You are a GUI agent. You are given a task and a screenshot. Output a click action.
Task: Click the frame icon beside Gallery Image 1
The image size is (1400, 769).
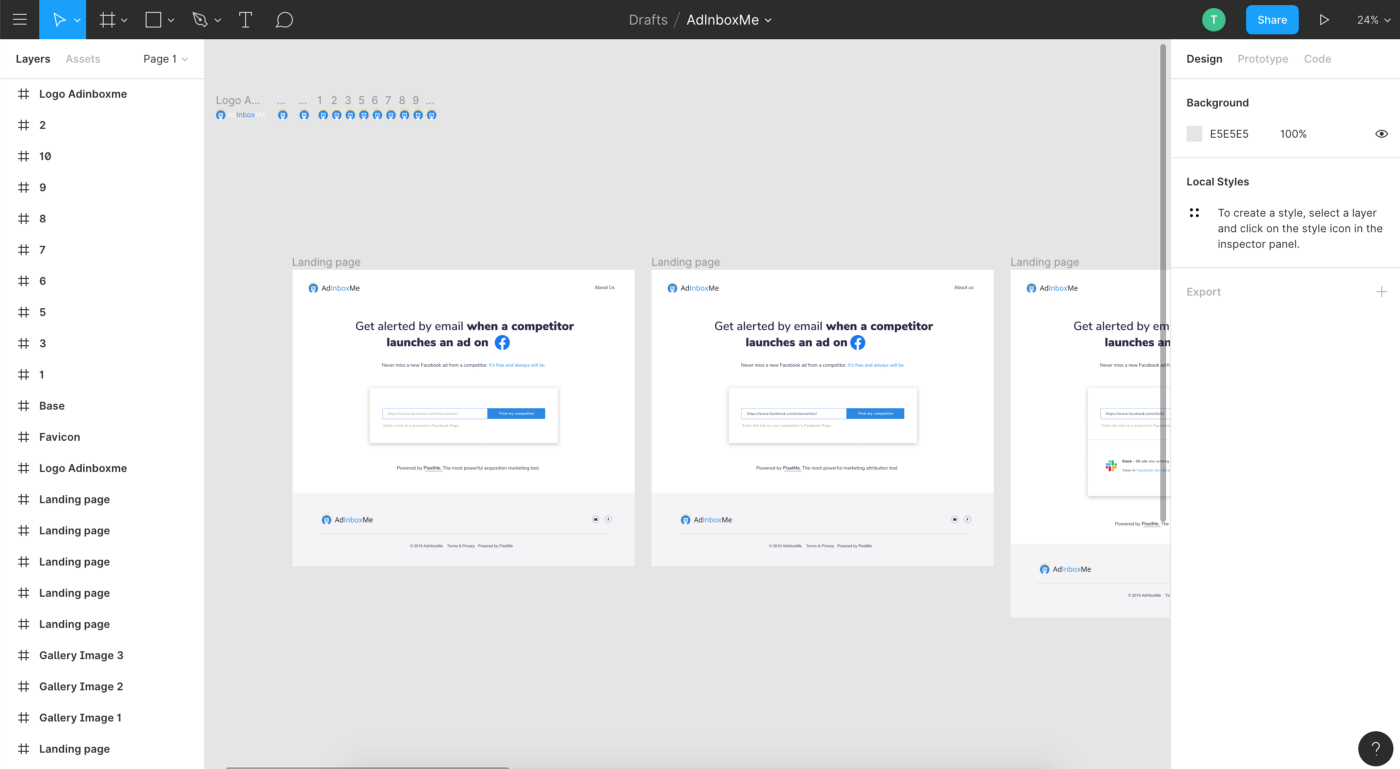[x=23, y=717]
